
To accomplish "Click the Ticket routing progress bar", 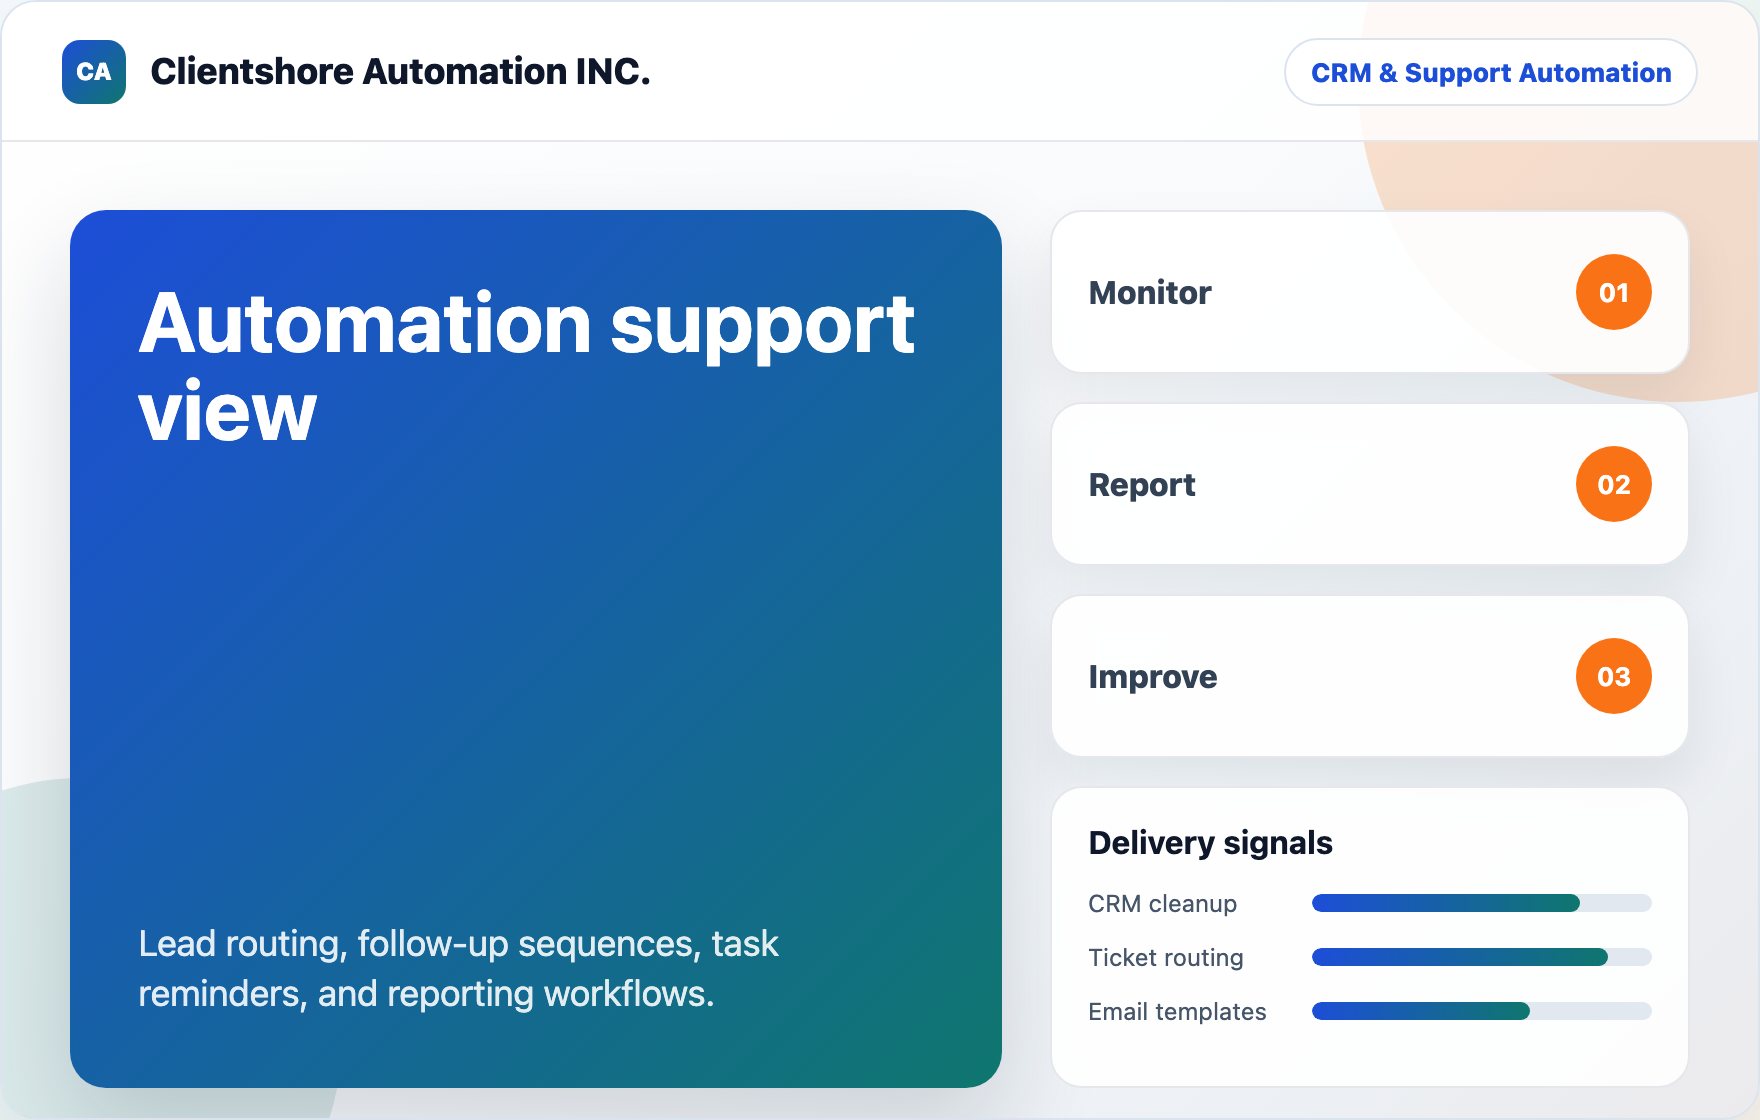I will 1481,957.
